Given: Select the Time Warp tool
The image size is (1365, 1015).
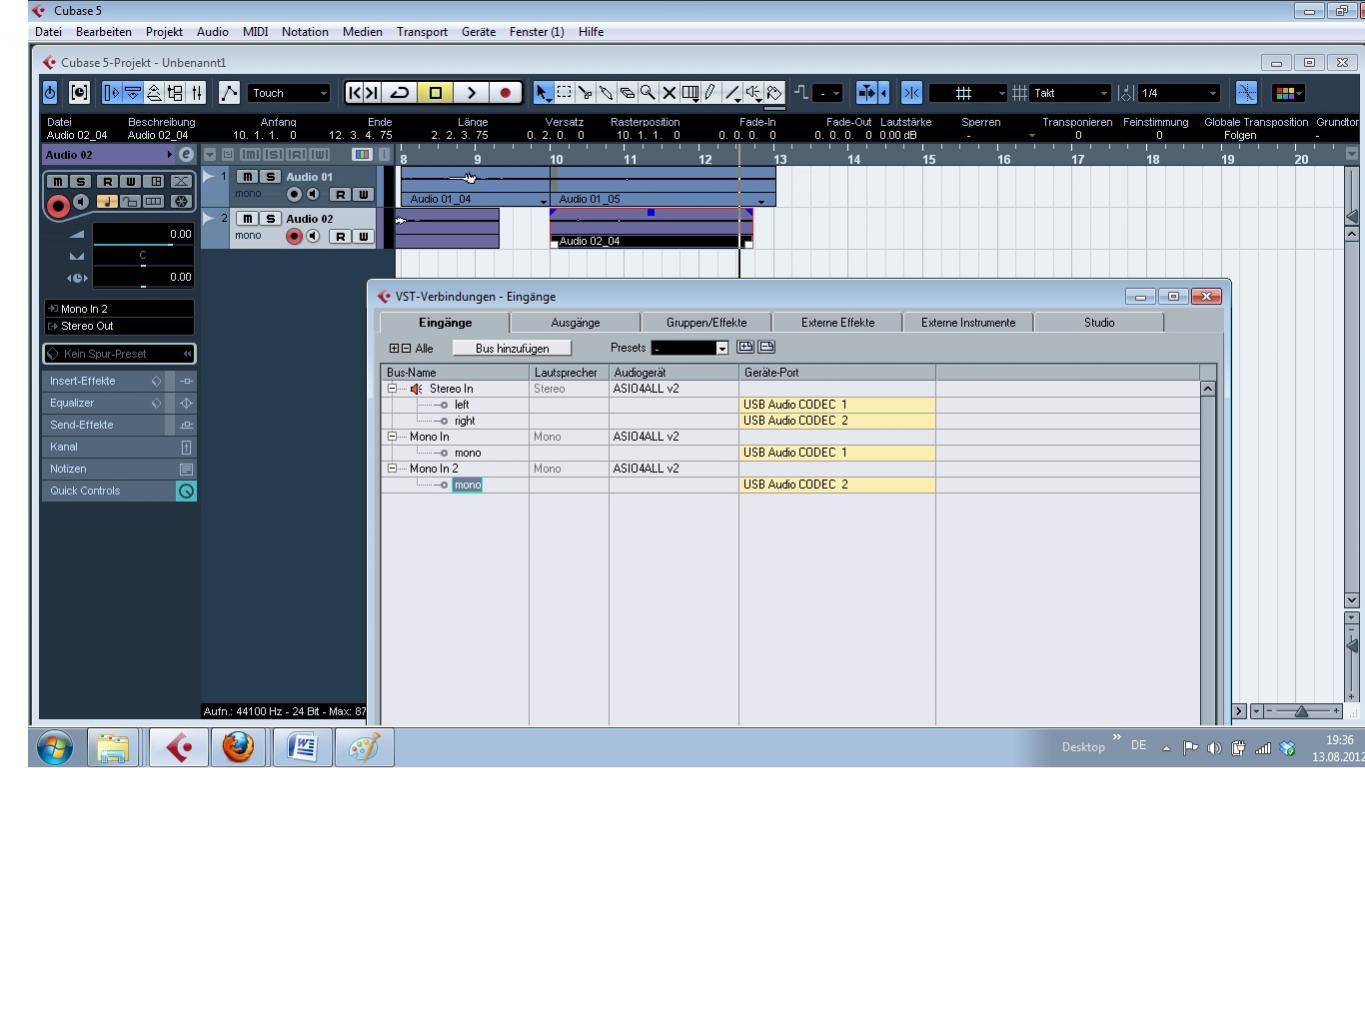Looking at the screenshot, I should click(690, 93).
